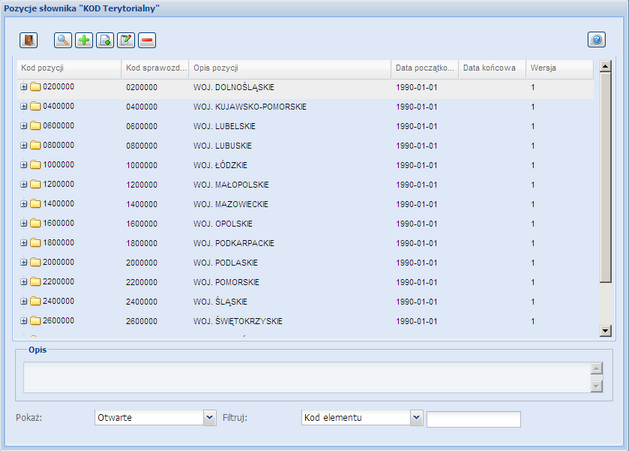Click the edit pencil icon
Image resolution: width=629 pixels, height=451 pixels.
(126, 40)
